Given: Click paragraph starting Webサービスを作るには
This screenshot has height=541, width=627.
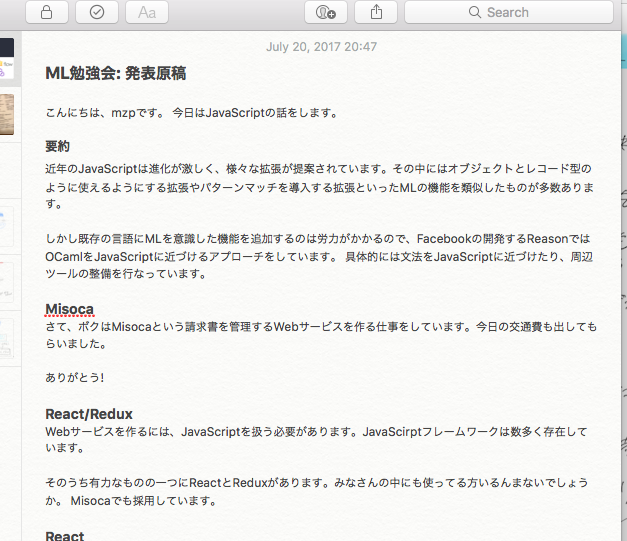Looking at the screenshot, I should coord(316,439).
